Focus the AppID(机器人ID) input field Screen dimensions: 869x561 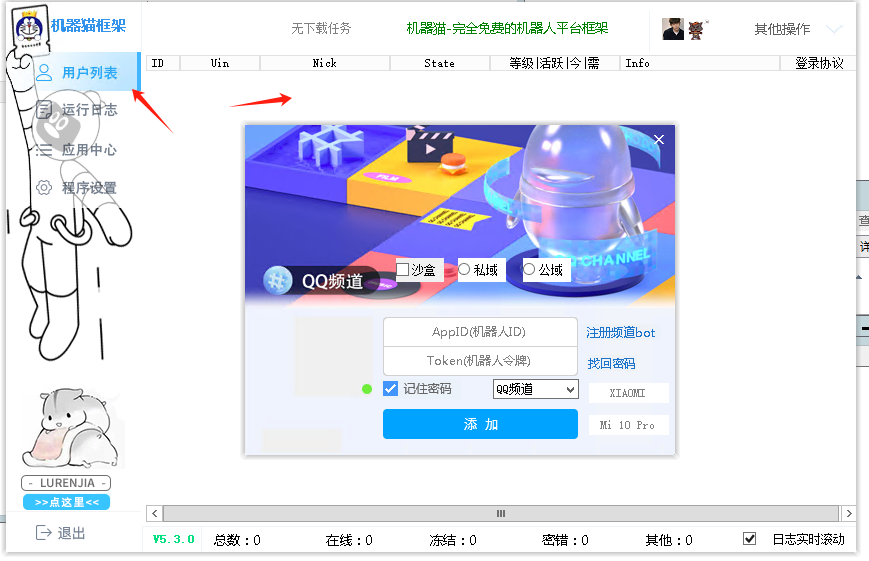coord(480,332)
